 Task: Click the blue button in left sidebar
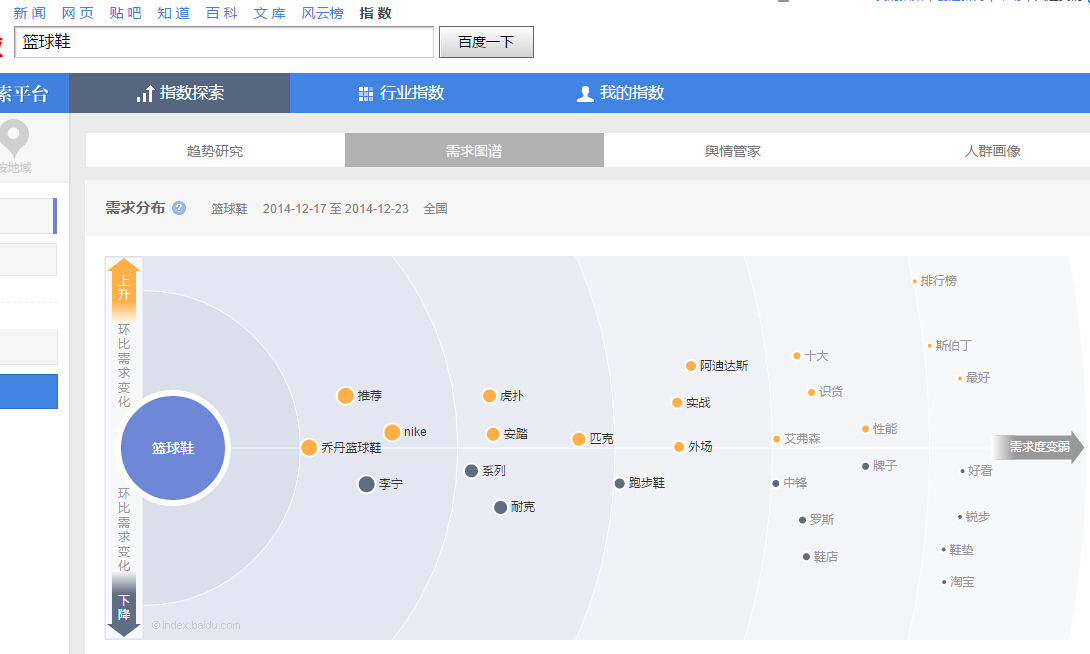[29, 391]
